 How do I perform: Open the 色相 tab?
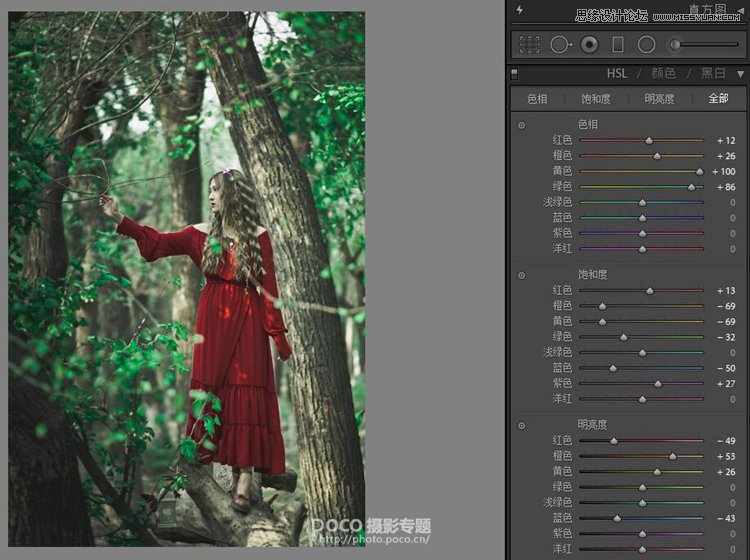(537, 99)
